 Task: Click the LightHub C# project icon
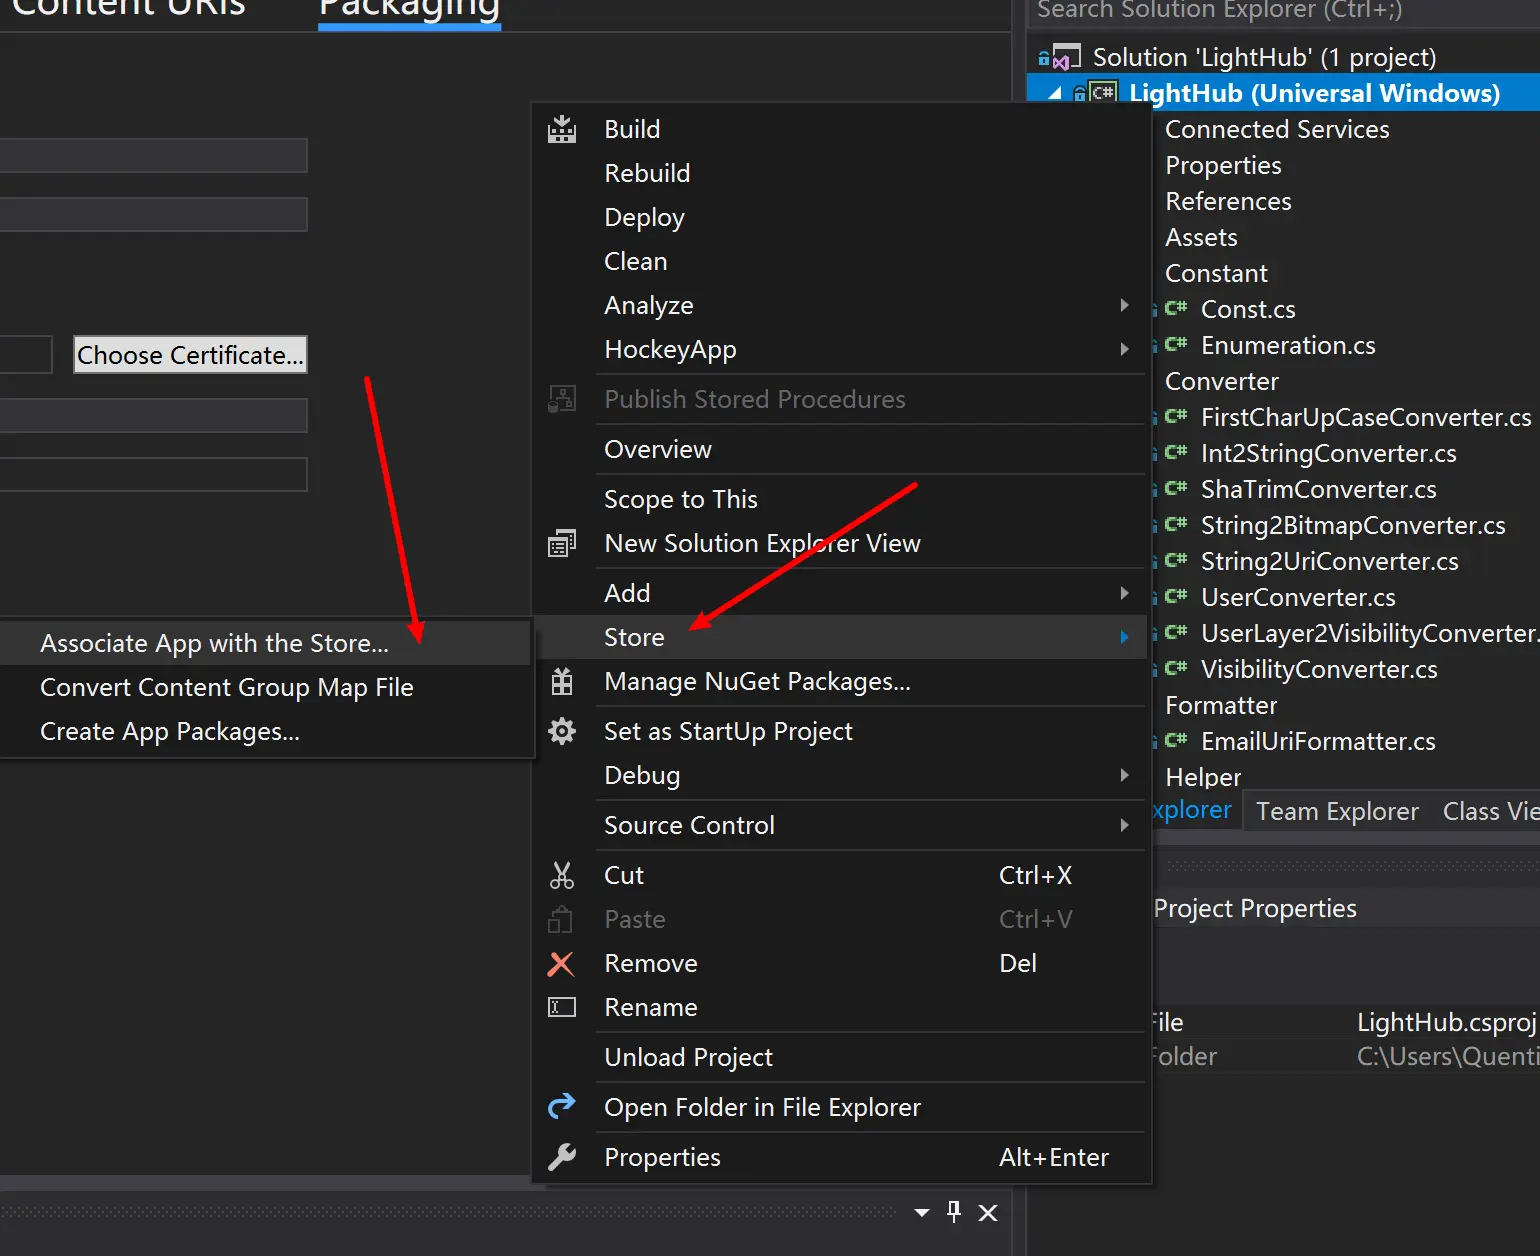coord(1102,93)
